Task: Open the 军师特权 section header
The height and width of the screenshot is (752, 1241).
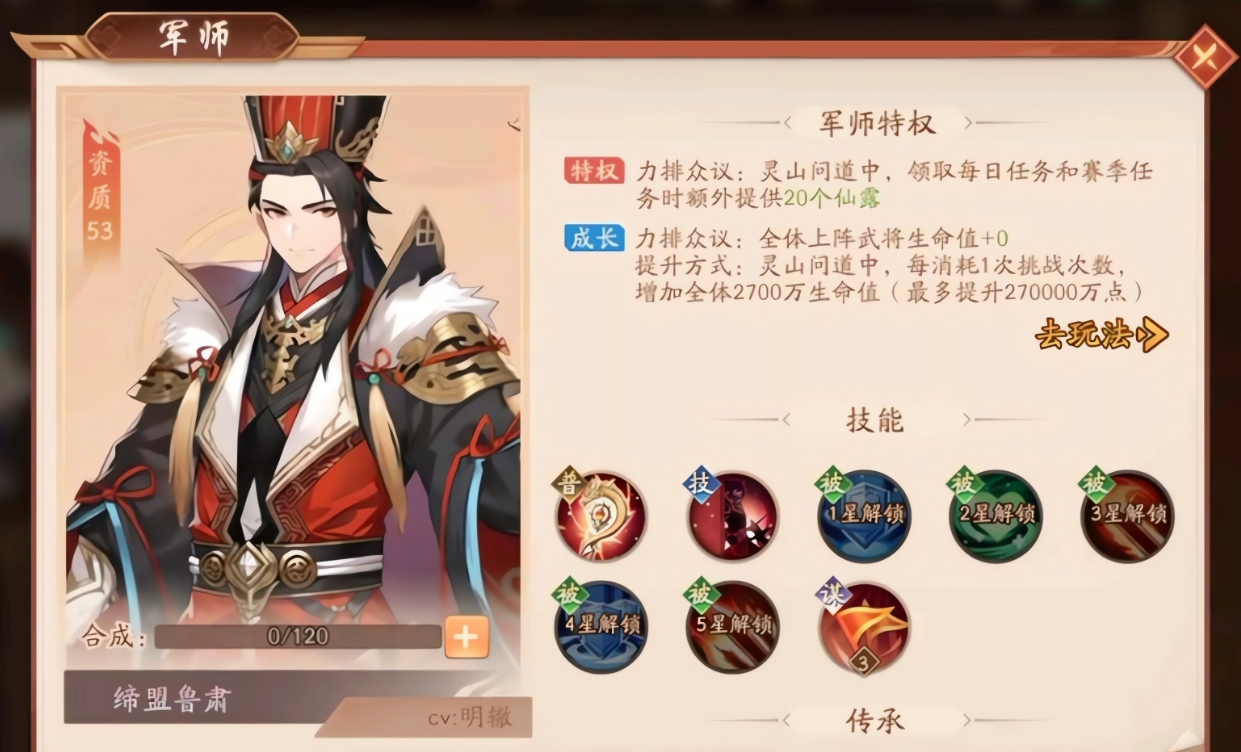Action: click(877, 123)
